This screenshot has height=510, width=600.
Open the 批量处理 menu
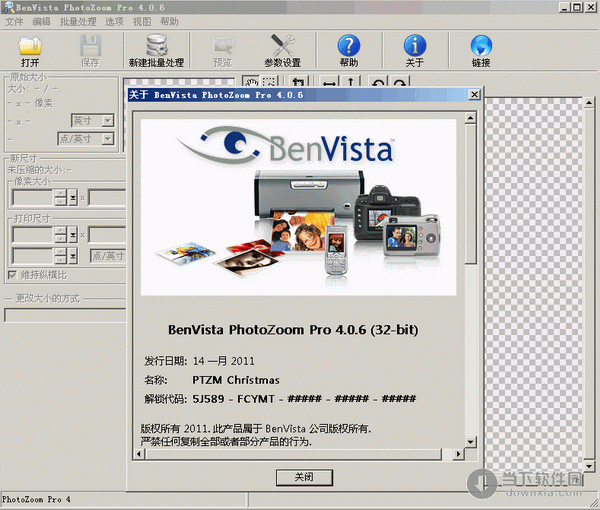click(x=78, y=22)
